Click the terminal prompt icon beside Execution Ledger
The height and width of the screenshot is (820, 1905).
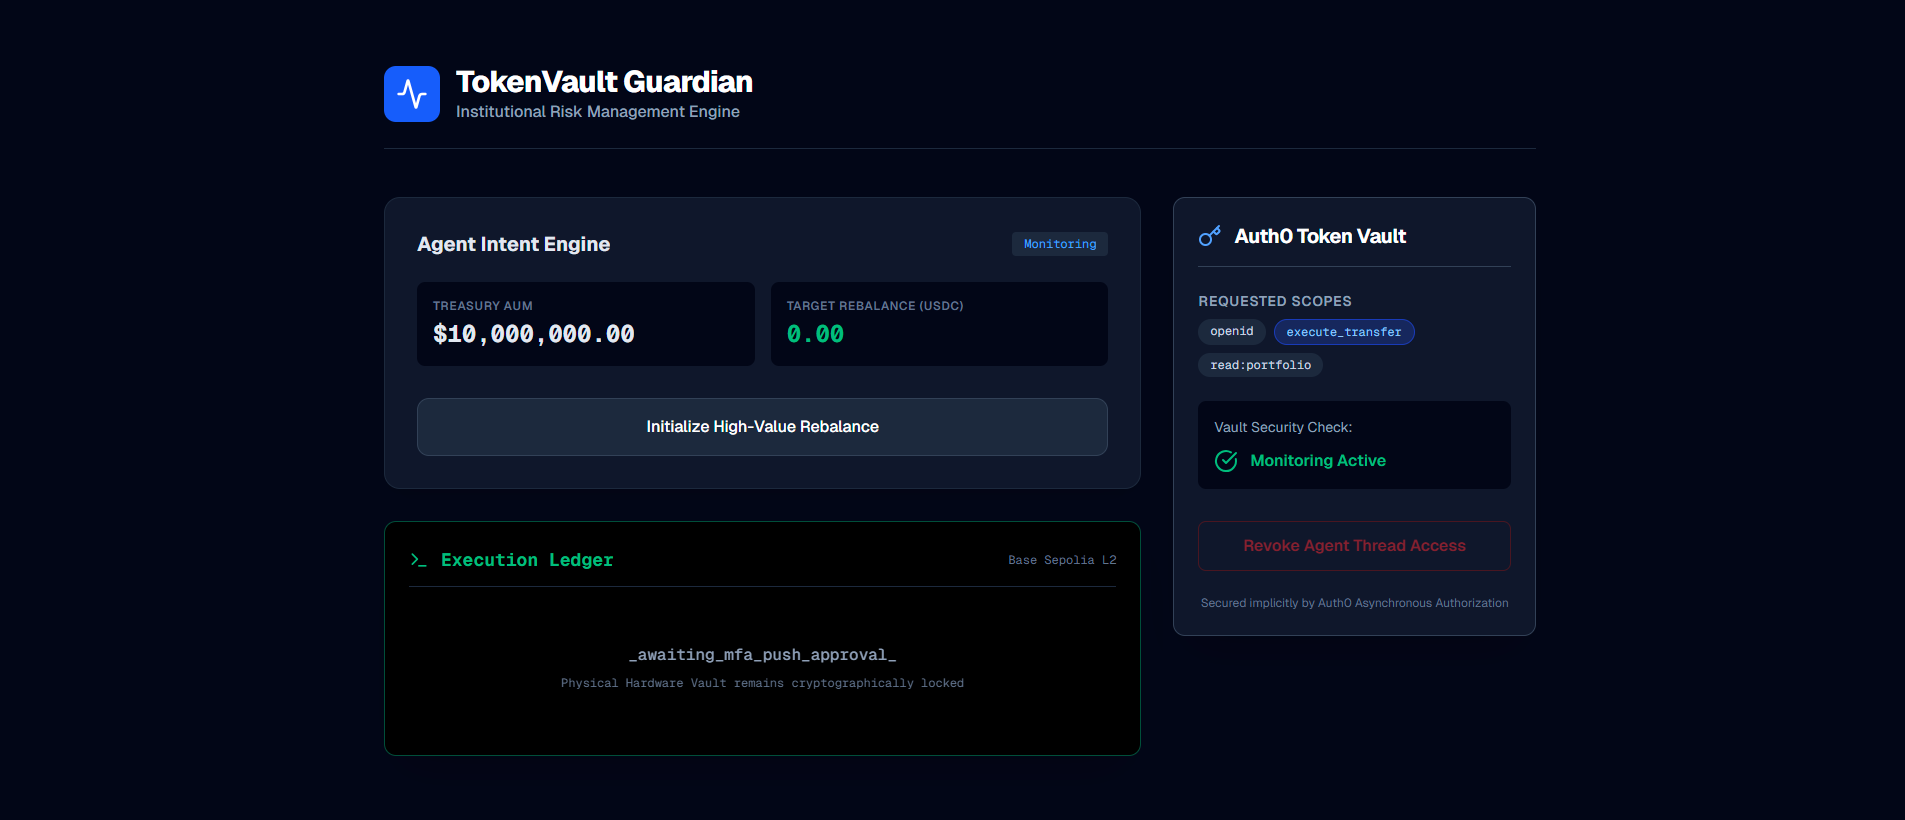coord(418,560)
